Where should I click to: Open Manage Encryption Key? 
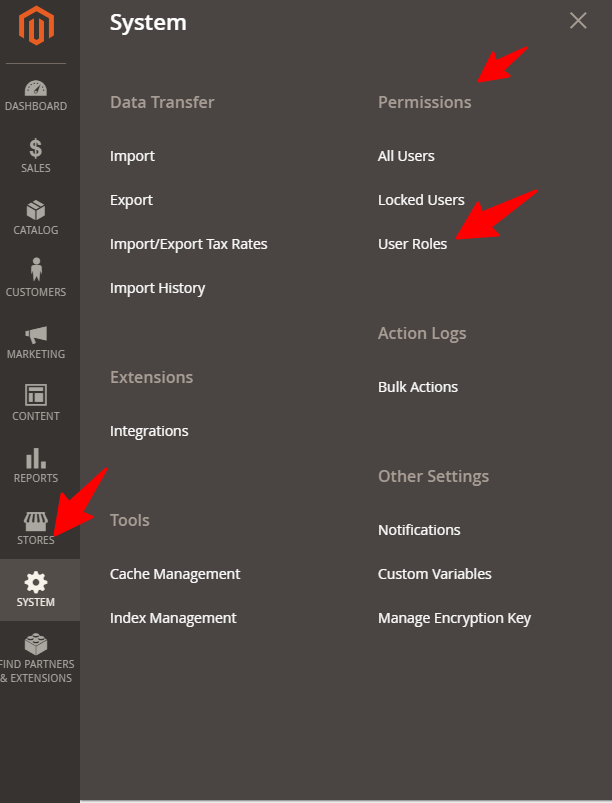pyautogui.click(x=454, y=618)
